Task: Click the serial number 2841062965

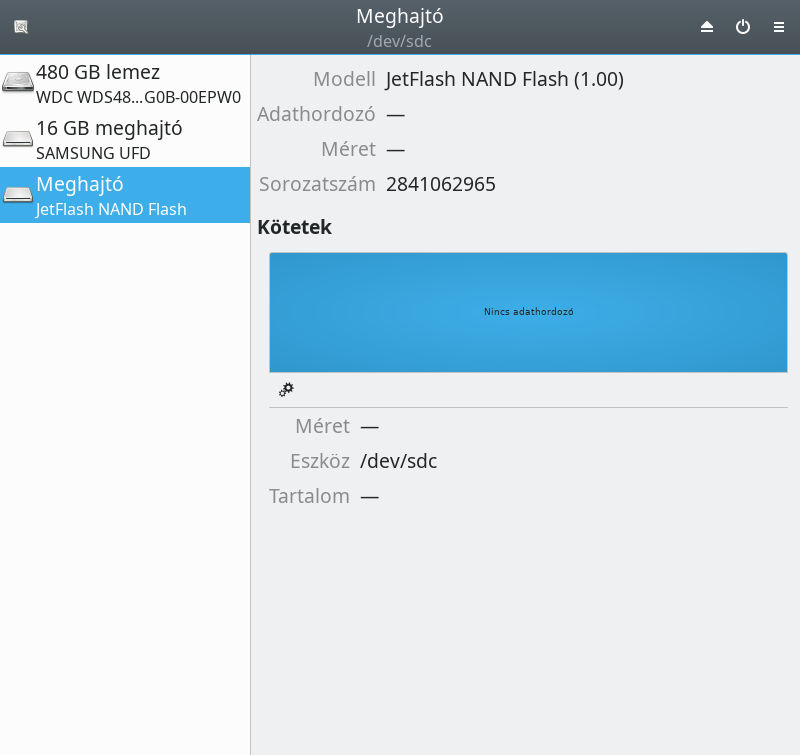Action: pyautogui.click(x=441, y=184)
